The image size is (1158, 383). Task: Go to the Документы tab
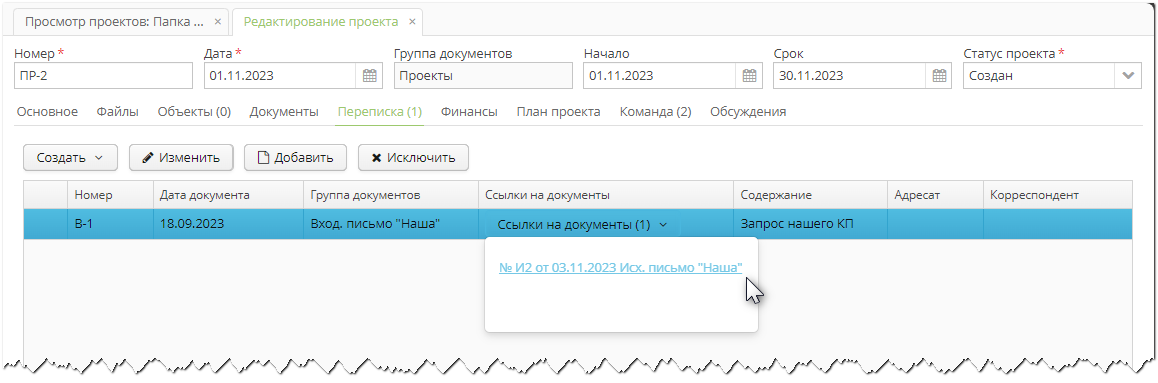[284, 112]
